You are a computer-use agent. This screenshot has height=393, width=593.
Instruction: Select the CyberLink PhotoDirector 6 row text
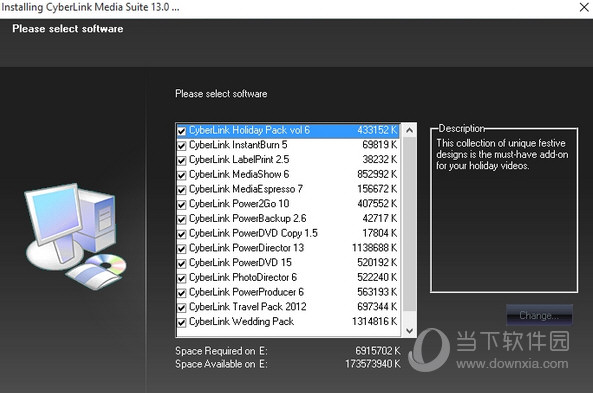point(243,278)
